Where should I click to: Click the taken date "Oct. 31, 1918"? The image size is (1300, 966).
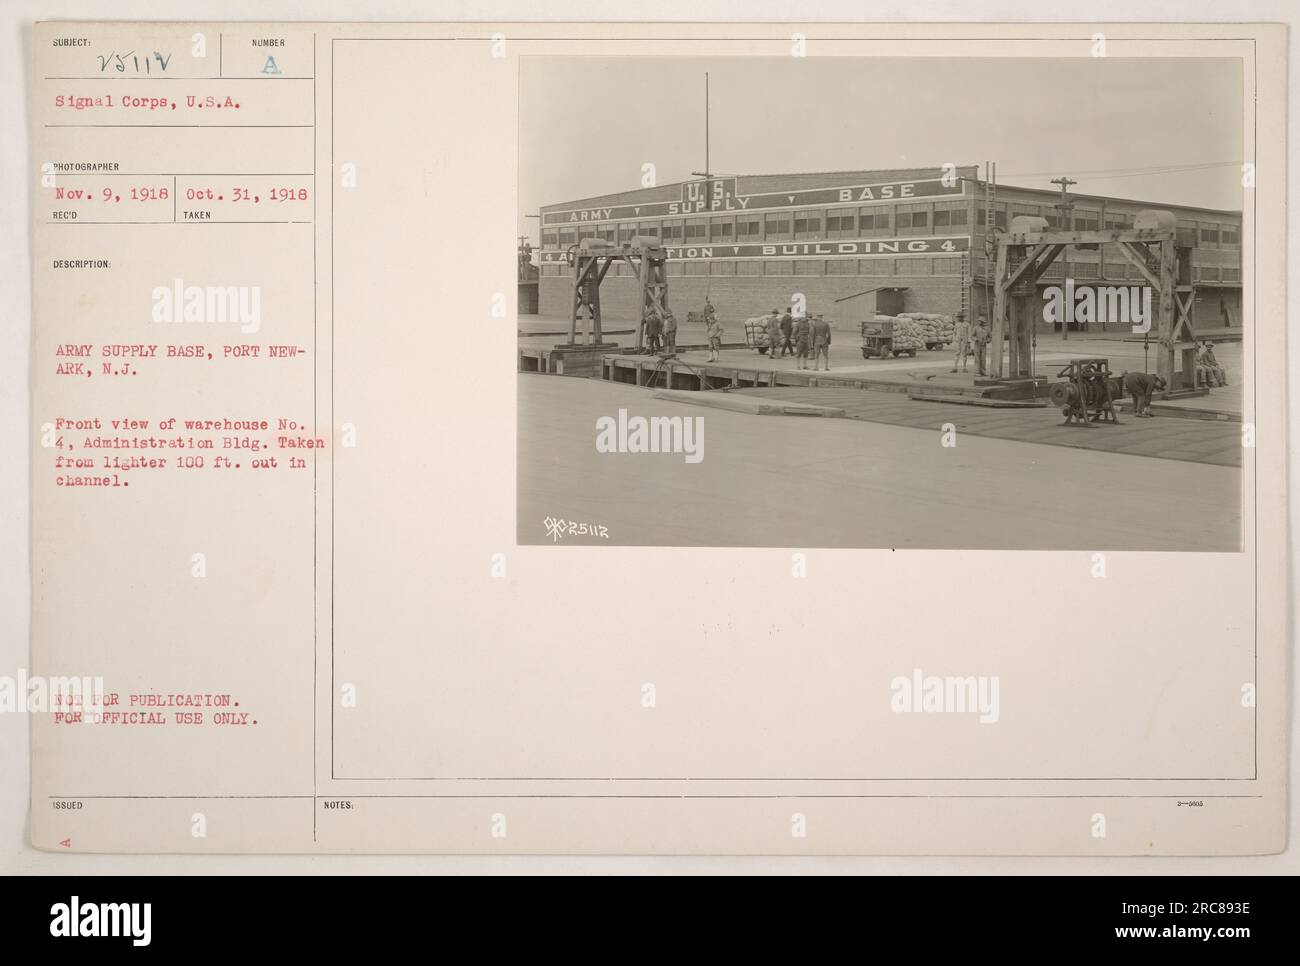point(246,194)
